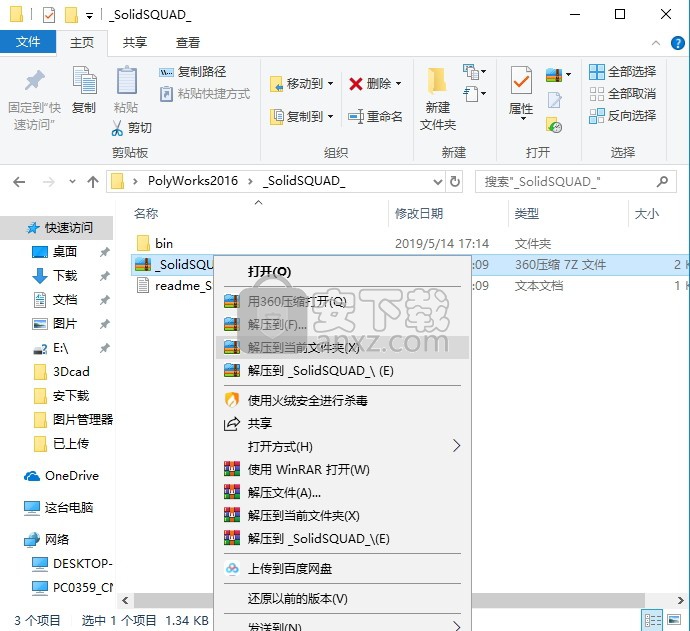
Task: Sort by the Date modified column header
Action: click(419, 214)
